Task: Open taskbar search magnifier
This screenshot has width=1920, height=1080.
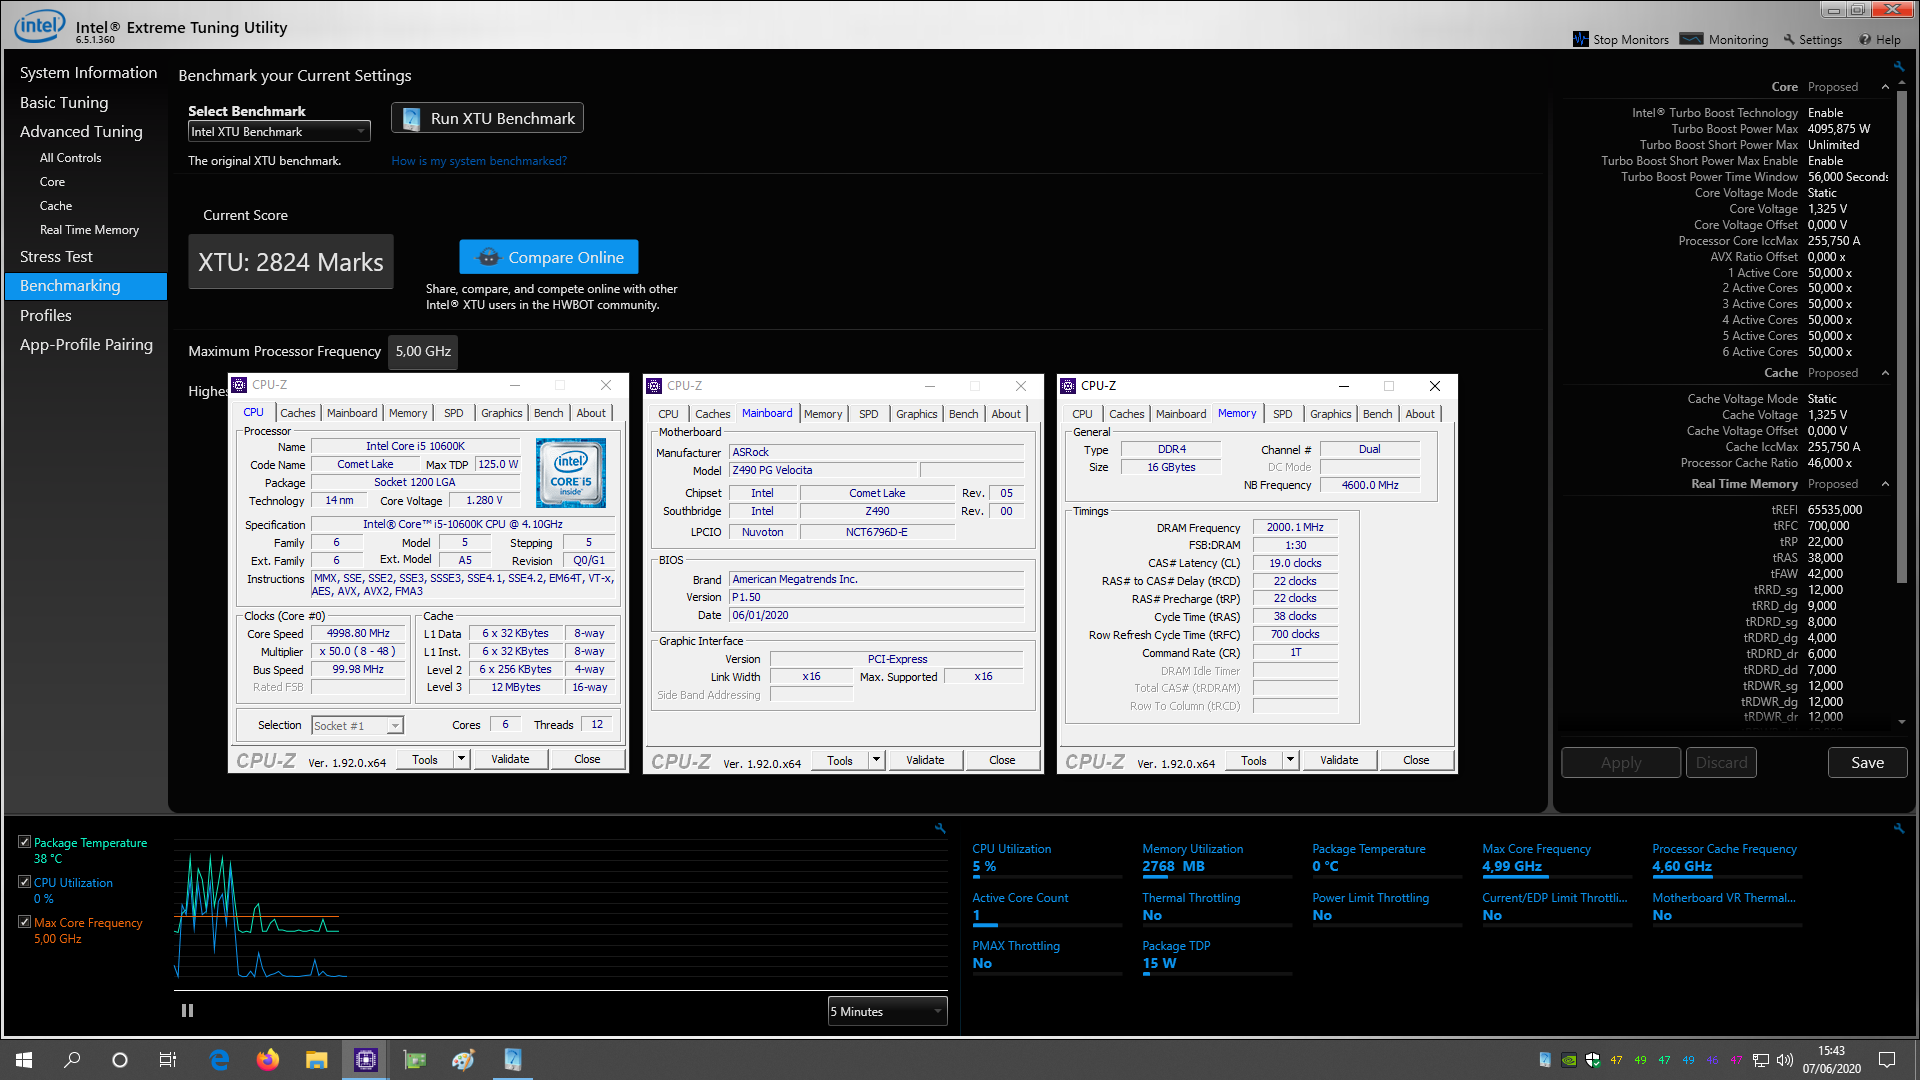Action: point(72,1060)
